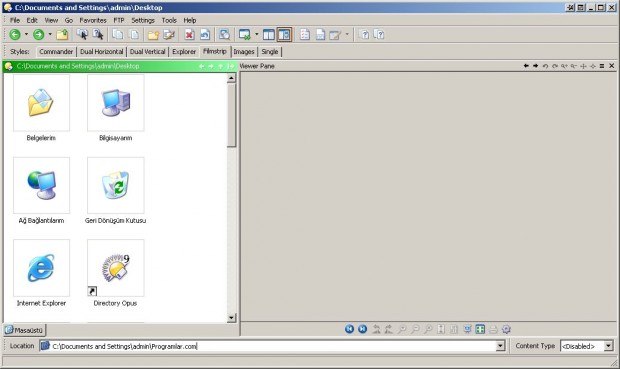The width and height of the screenshot is (620, 369).
Task: Click blue previous file playback button
Action: tap(349, 329)
